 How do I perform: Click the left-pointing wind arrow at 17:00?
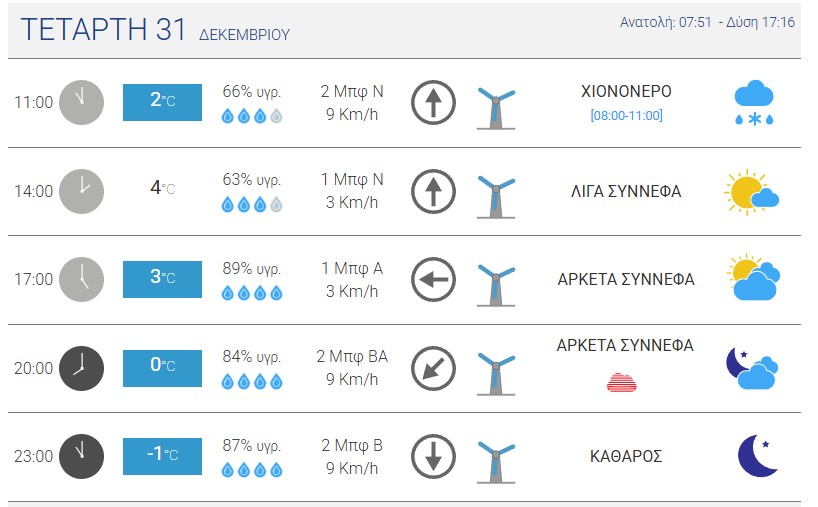[x=433, y=279]
